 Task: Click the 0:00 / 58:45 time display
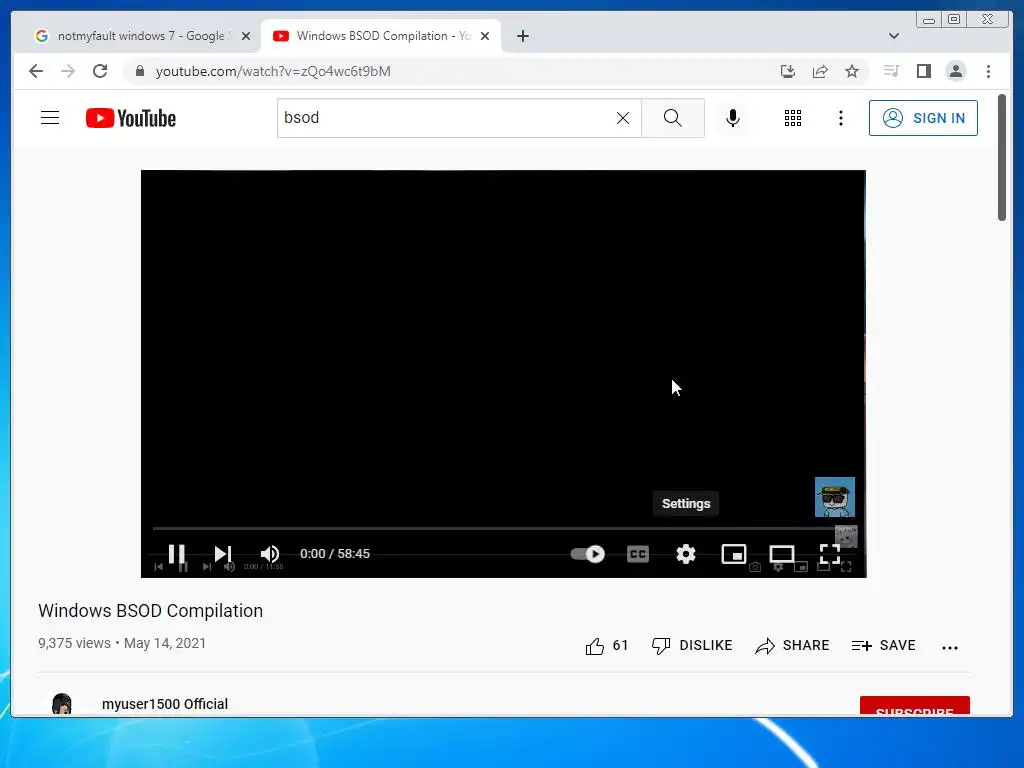[335, 554]
